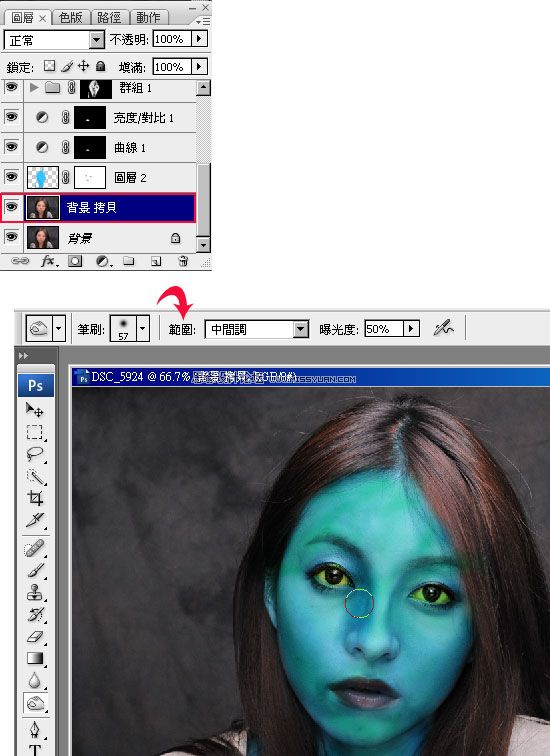
Task: Select the Blur tool
Action: pos(35,680)
